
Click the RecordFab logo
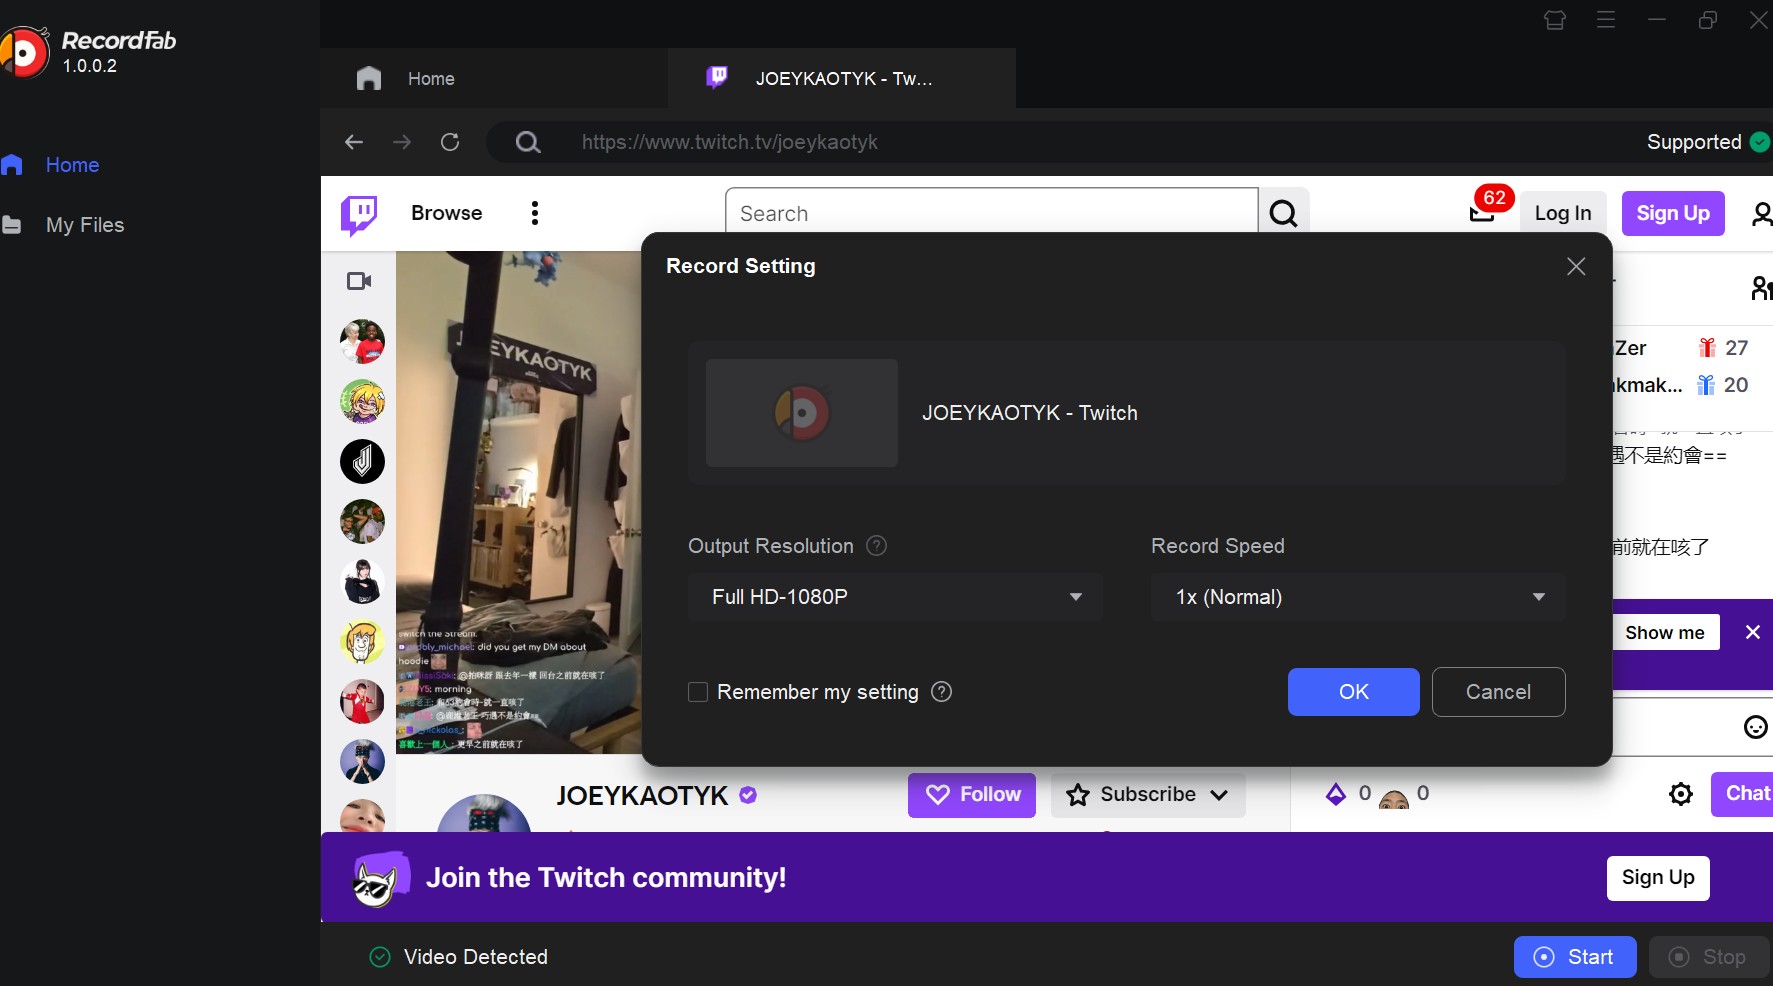23,52
